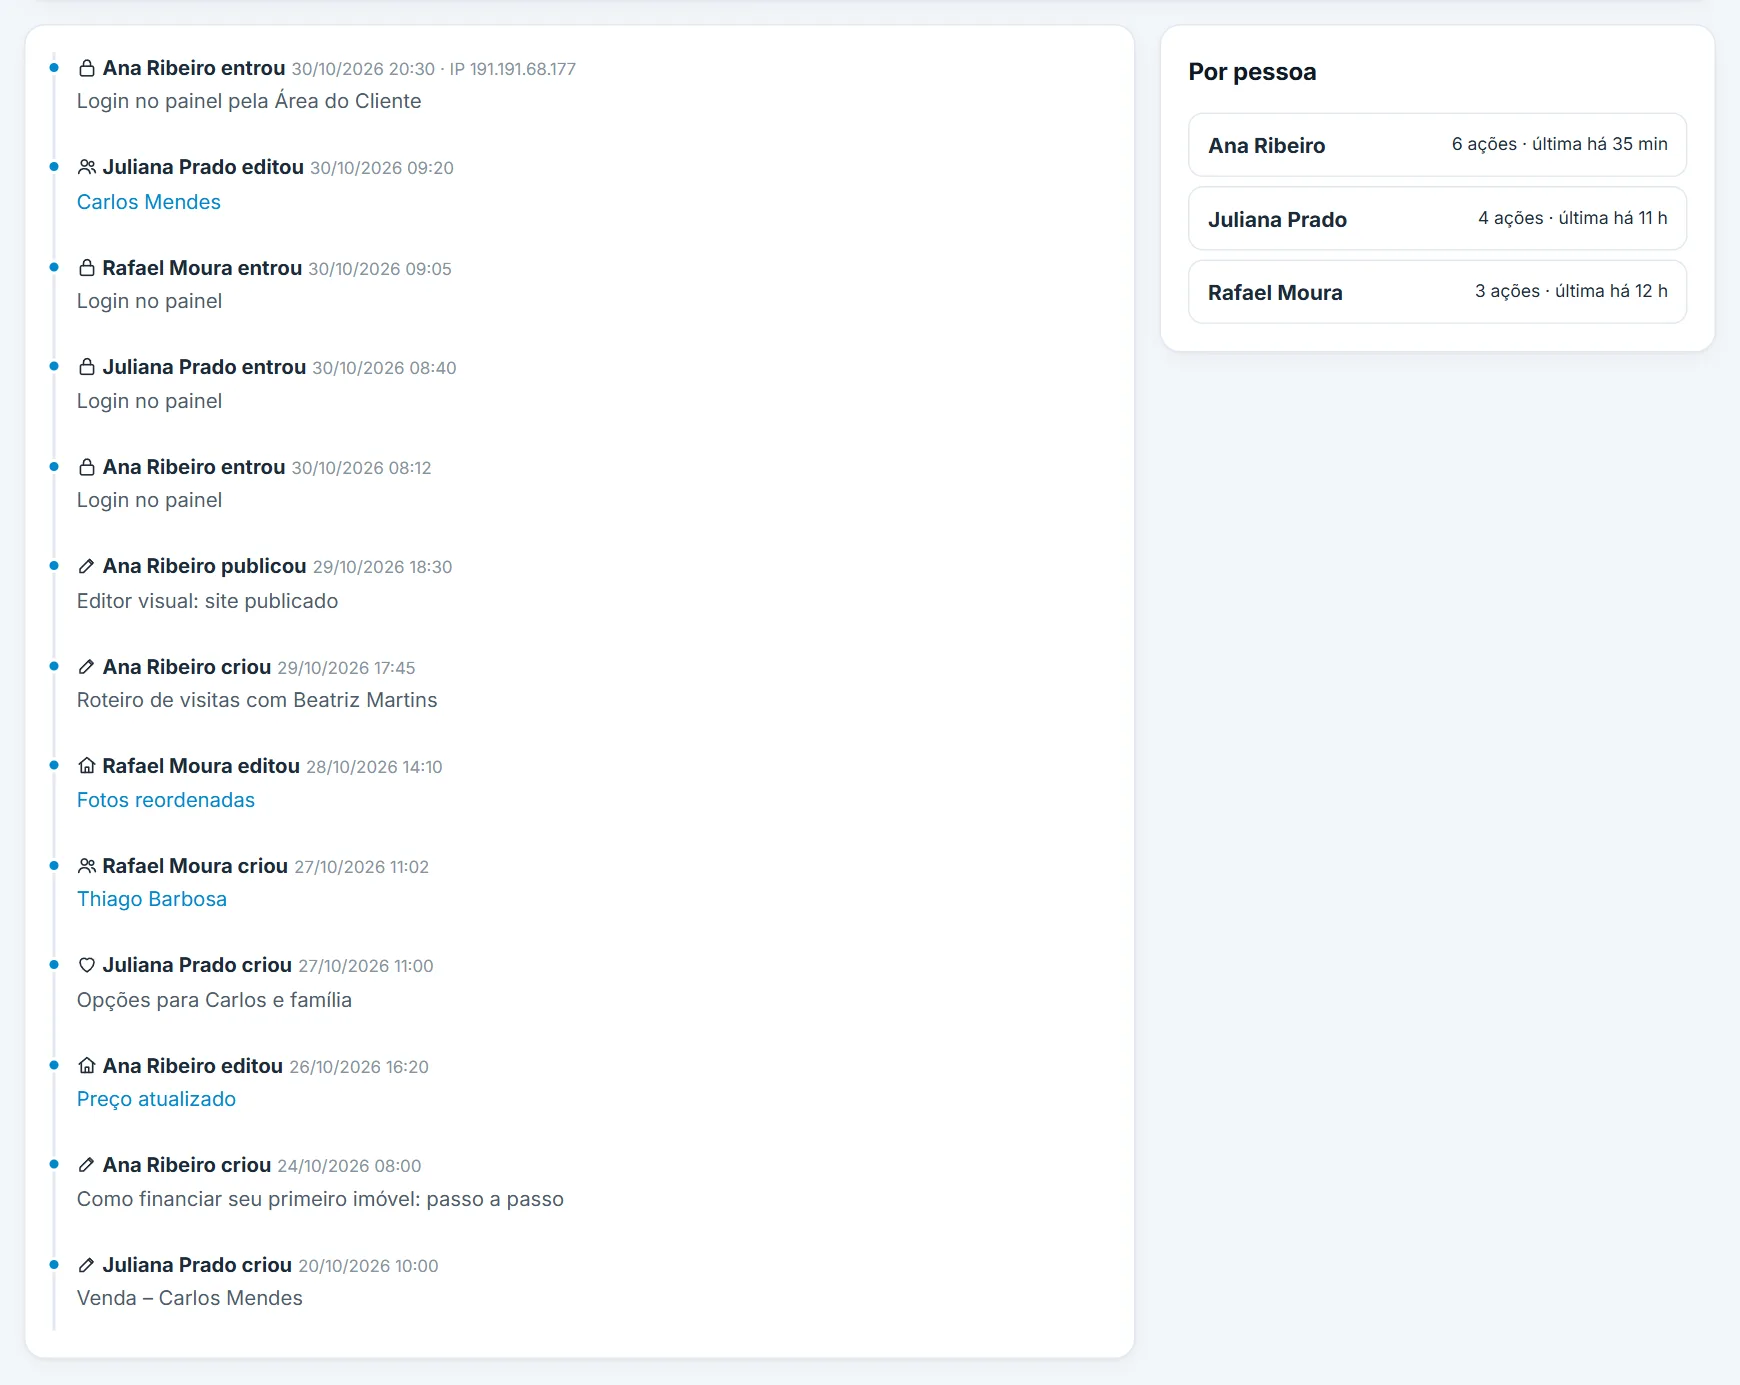The image size is (1740, 1385).
Task: Open the Fotos reordenadas link
Action: [x=166, y=800]
